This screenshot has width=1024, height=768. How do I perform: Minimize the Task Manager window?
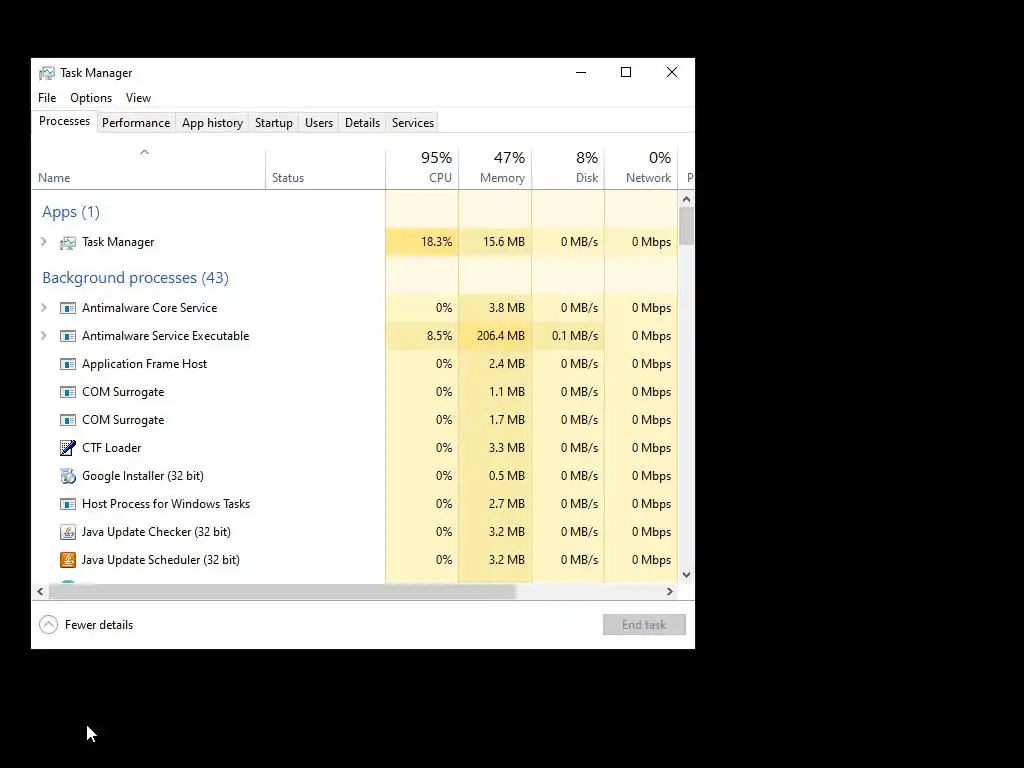tap(581, 72)
